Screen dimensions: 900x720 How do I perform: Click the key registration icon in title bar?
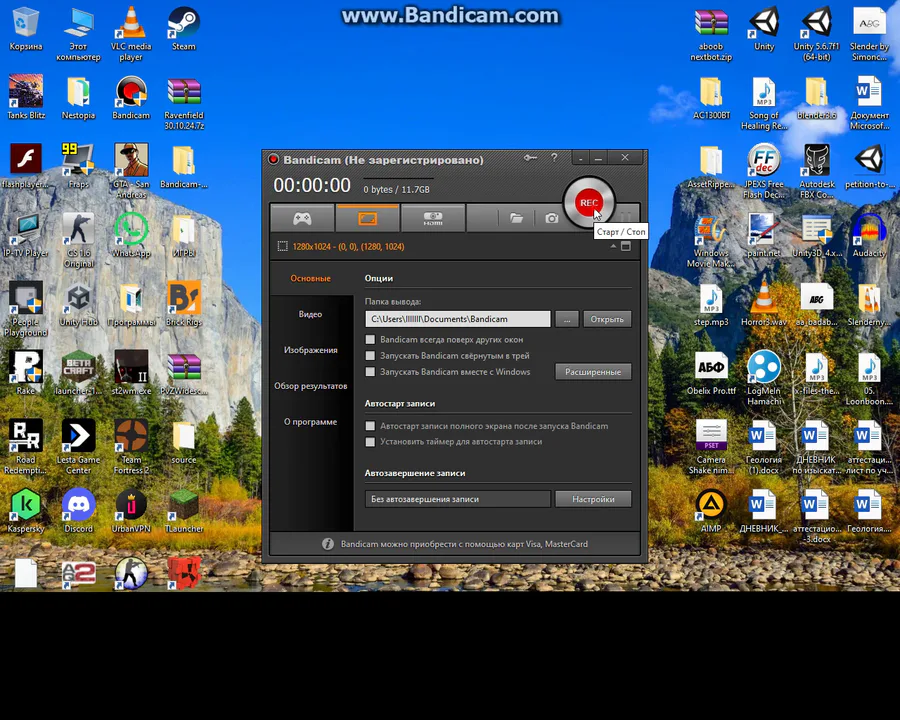click(x=530, y=157)
